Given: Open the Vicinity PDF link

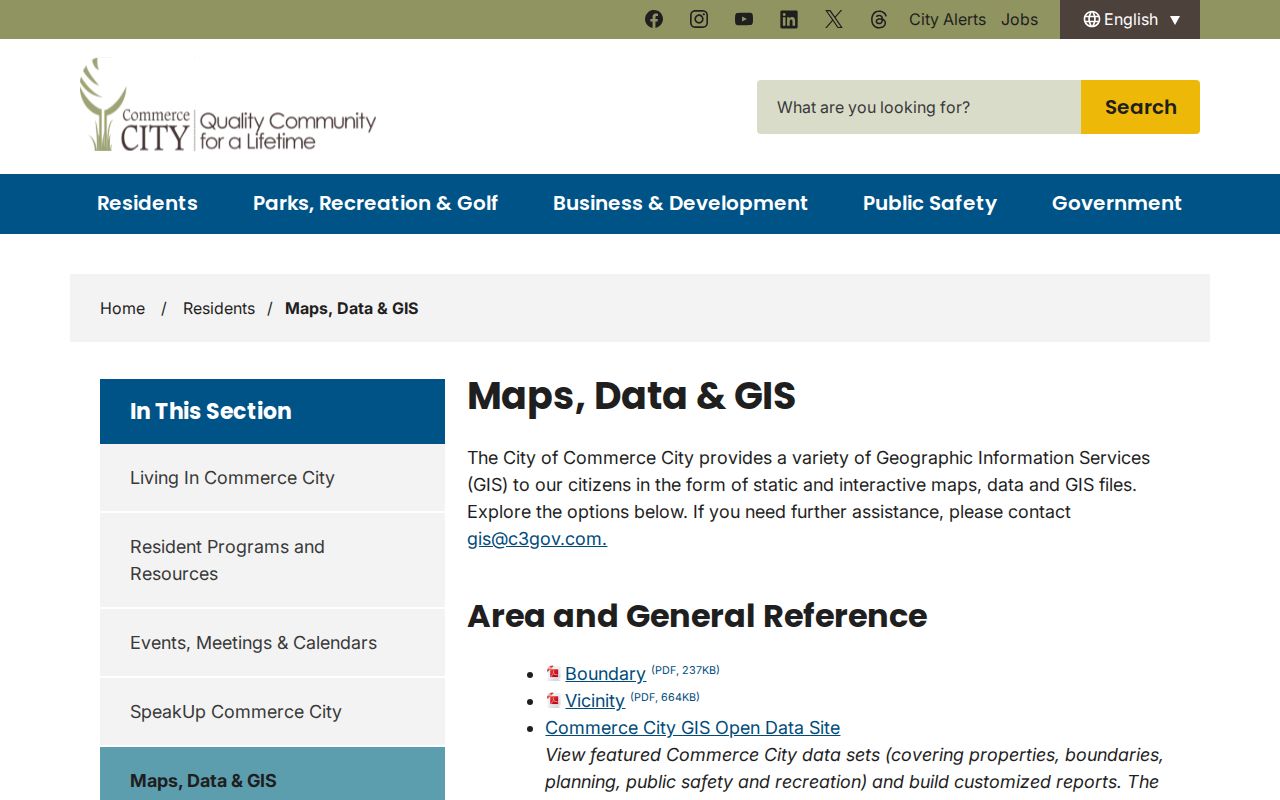Looking at the screenshot, I should click(595, 701).
